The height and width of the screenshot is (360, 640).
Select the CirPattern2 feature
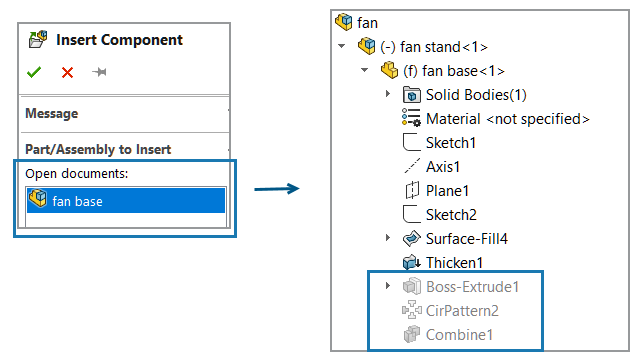click(x=451, y=311)
